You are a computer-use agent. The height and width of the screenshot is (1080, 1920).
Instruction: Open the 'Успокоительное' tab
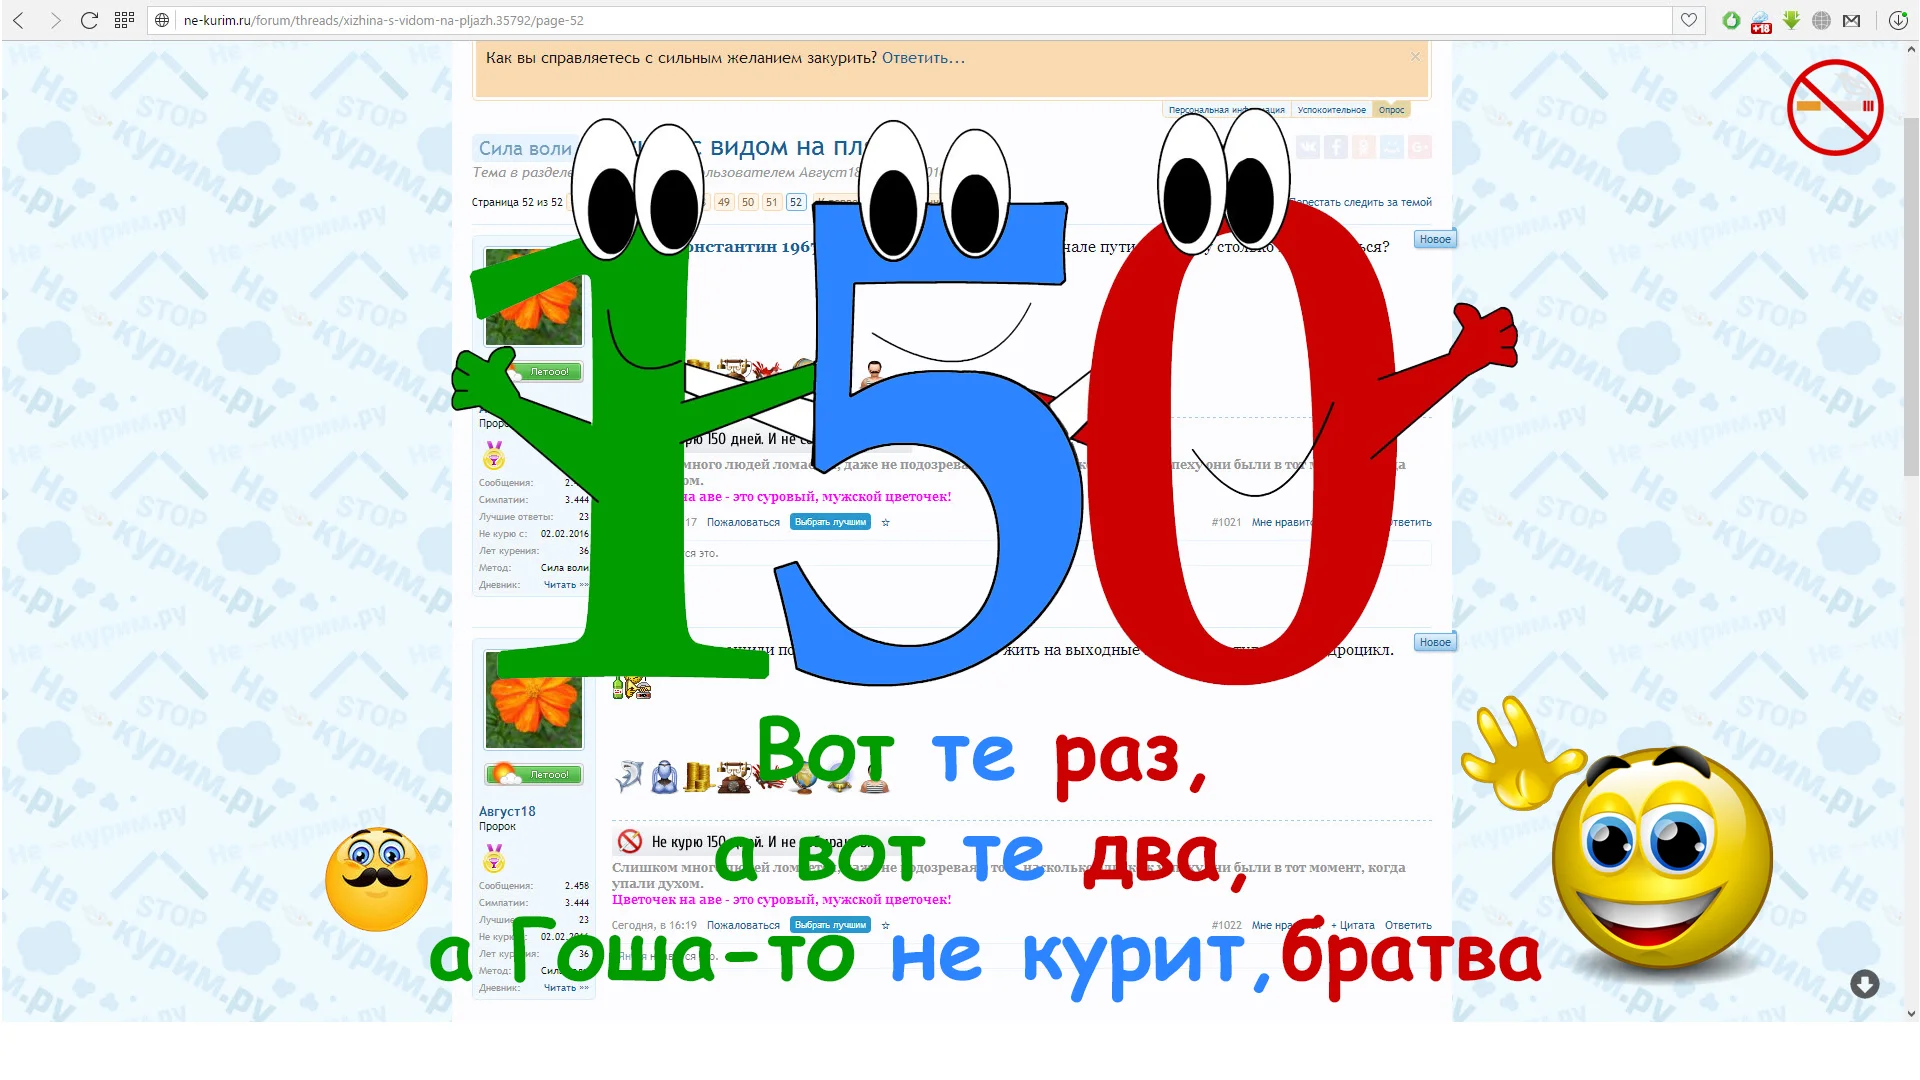pyautogui.click(x=1330, y=110)
